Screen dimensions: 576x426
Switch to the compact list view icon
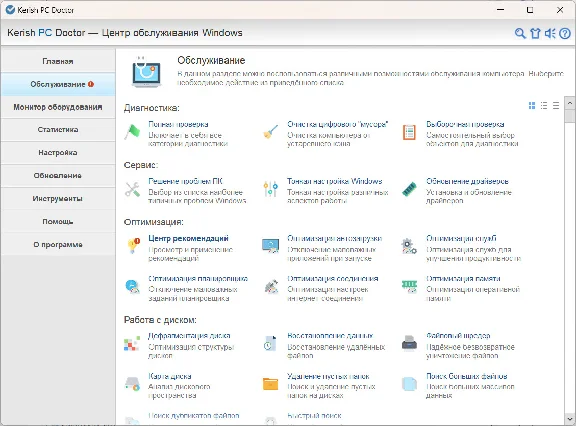point(556,106)
